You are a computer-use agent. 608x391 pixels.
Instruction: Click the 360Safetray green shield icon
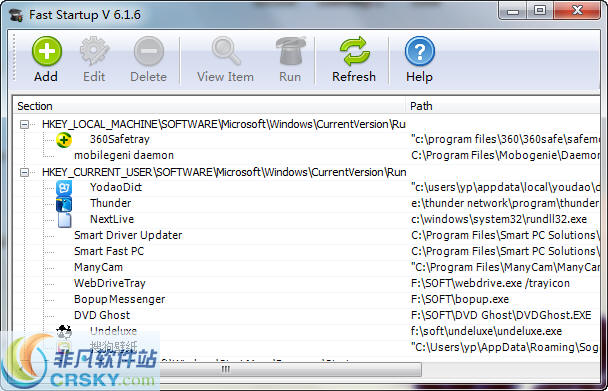[64, 140]
